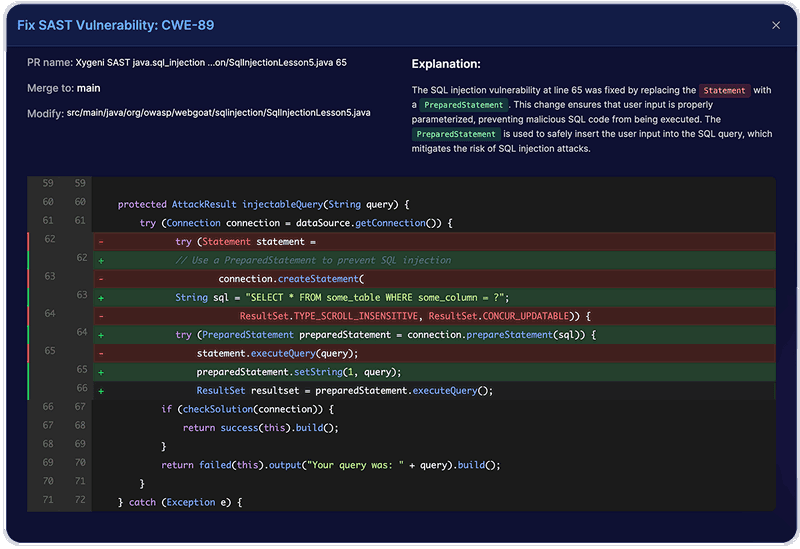Select the added preparedStatement.setString line

[300, 371]
